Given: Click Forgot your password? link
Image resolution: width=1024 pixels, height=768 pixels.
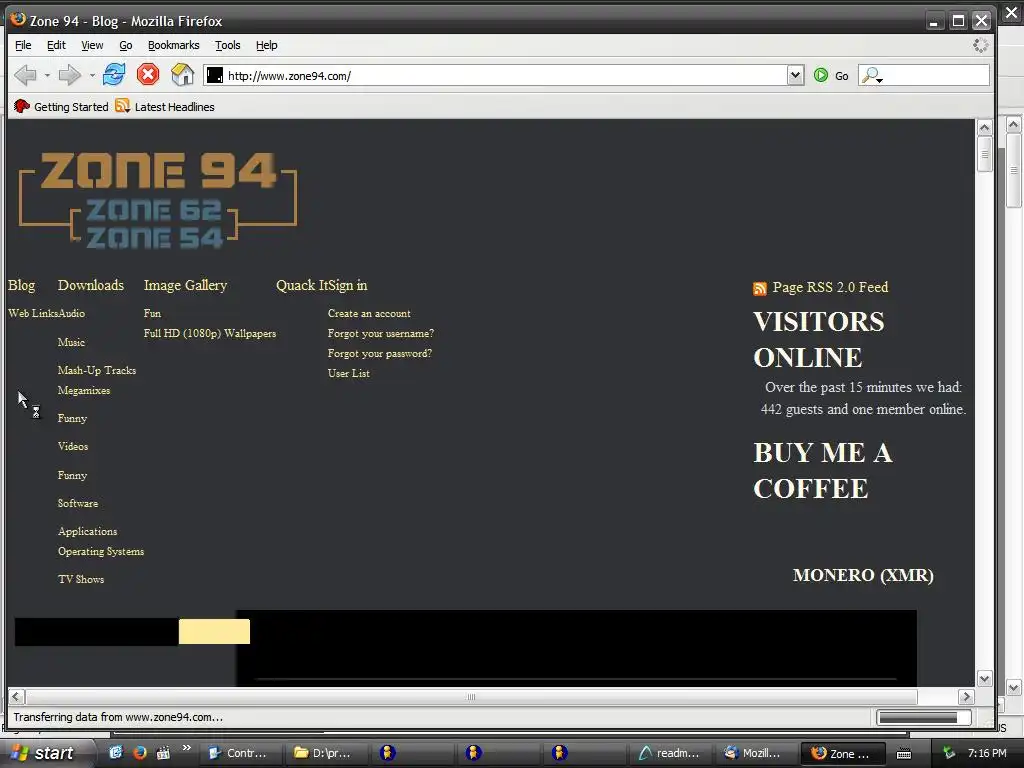Looking at the screenshot, I should tap(379, 353).
